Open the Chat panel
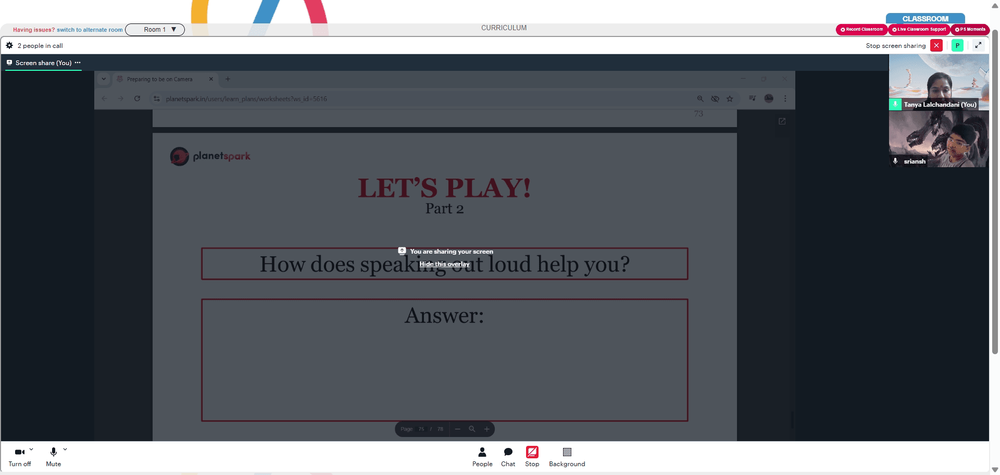This screenshot has width=1000, height=475. (508, 457)
